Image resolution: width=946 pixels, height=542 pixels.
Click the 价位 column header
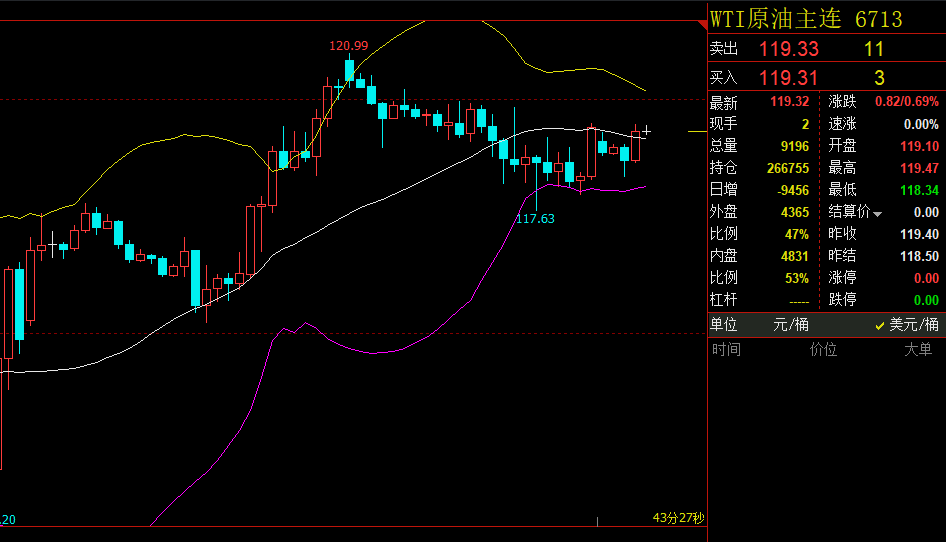(823, 349)
